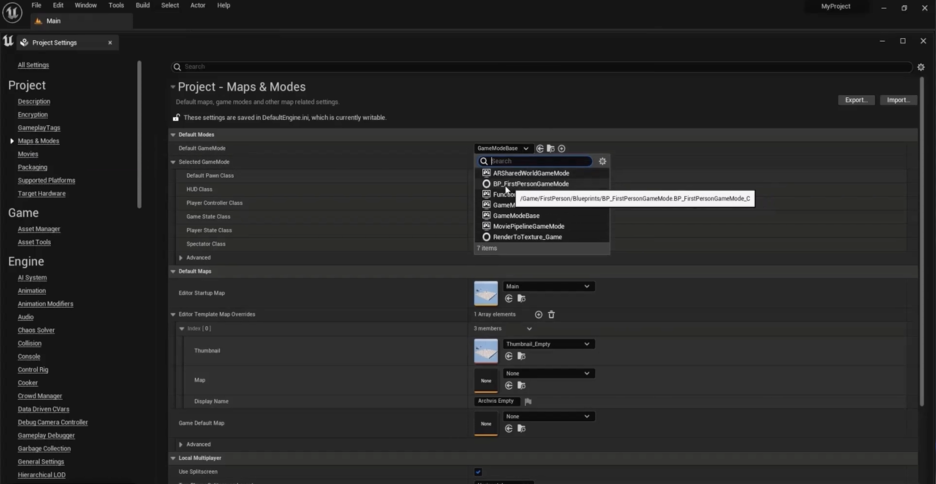
Task: Browse to Default GameMode in Content Browser
Action: 550,149
